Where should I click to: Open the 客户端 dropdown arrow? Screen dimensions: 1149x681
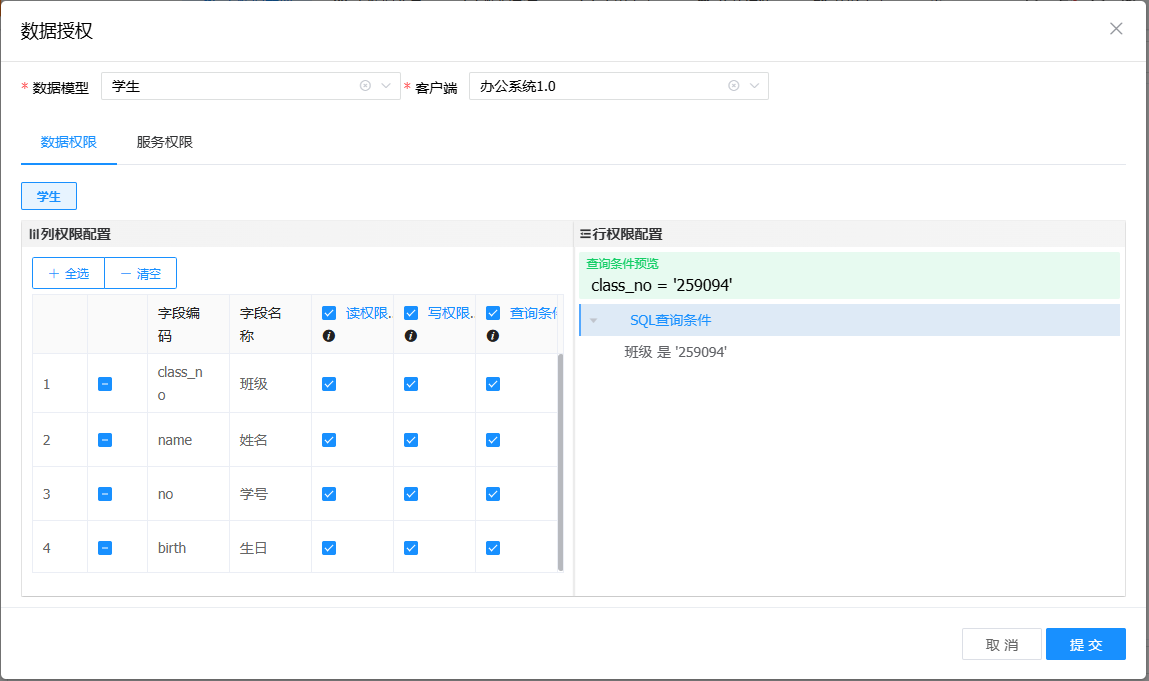754,86
